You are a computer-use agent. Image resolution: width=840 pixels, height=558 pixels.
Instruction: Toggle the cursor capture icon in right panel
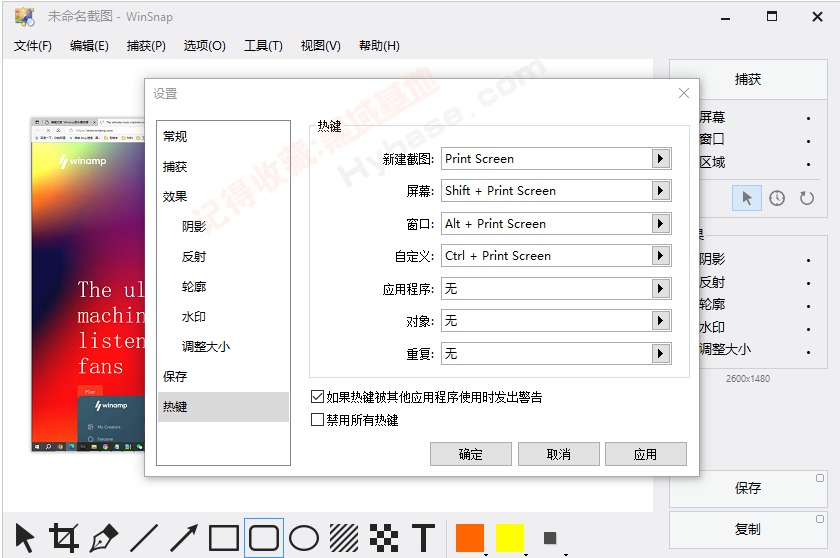(x=747, y=199)
